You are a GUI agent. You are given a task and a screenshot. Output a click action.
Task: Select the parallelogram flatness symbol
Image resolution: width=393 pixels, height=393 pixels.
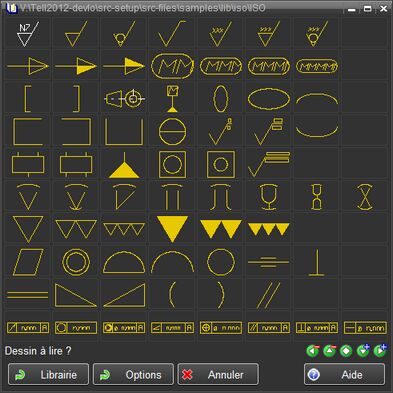pyautogui.click(x=28, y=262)
